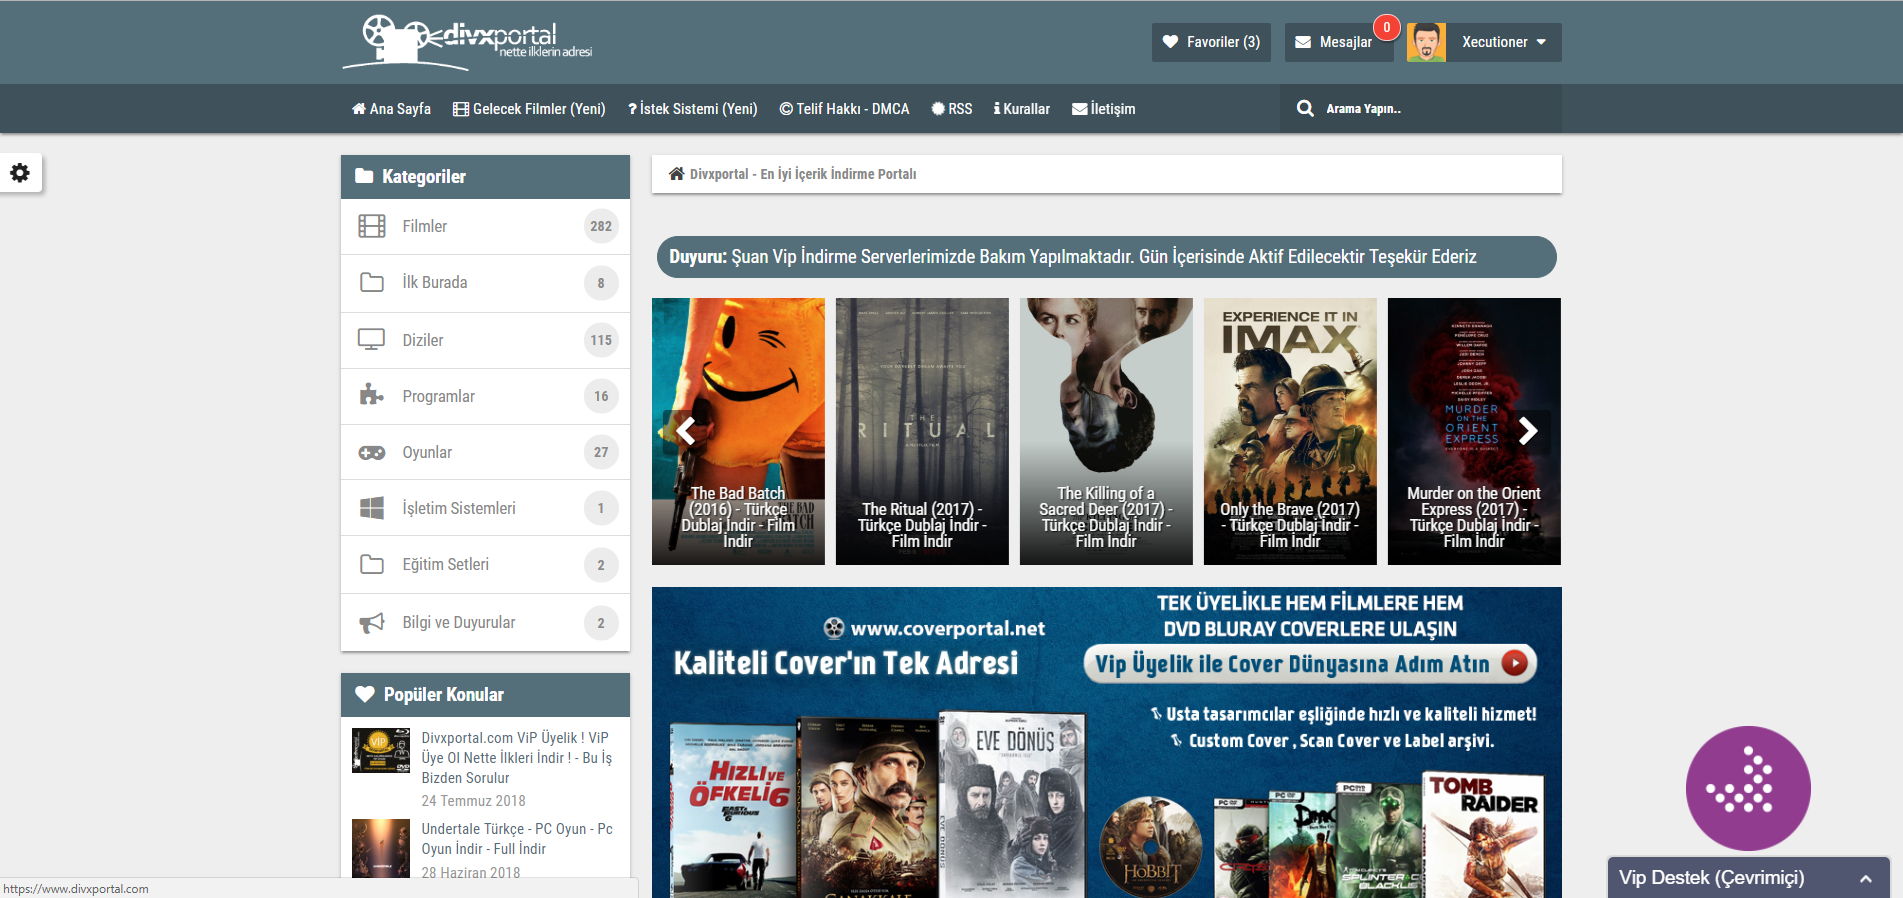Click the red message count badge
The width and height of the screenshot is (1903, 898).
pos(1386,27)
